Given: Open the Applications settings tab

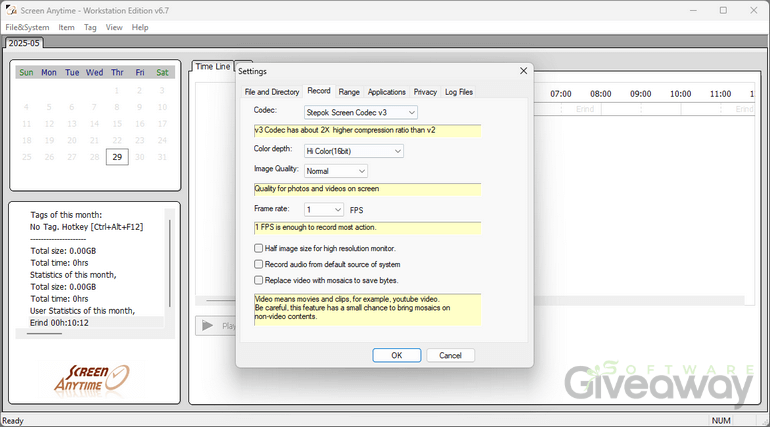Looking at the screenshot, I should pyautogui.click(x=387, y=92).
